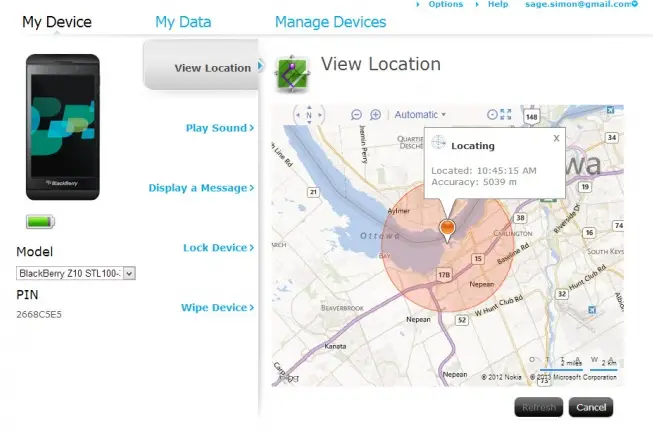Click the View Location map app icon
This screenshot has height=432, width=653.
(292, 74)
